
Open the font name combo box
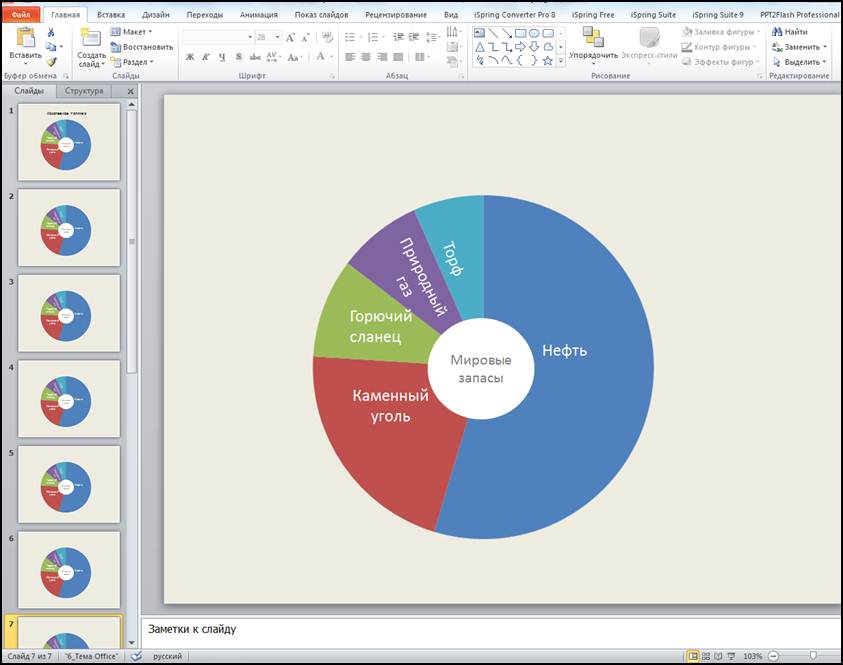point(218,37)
